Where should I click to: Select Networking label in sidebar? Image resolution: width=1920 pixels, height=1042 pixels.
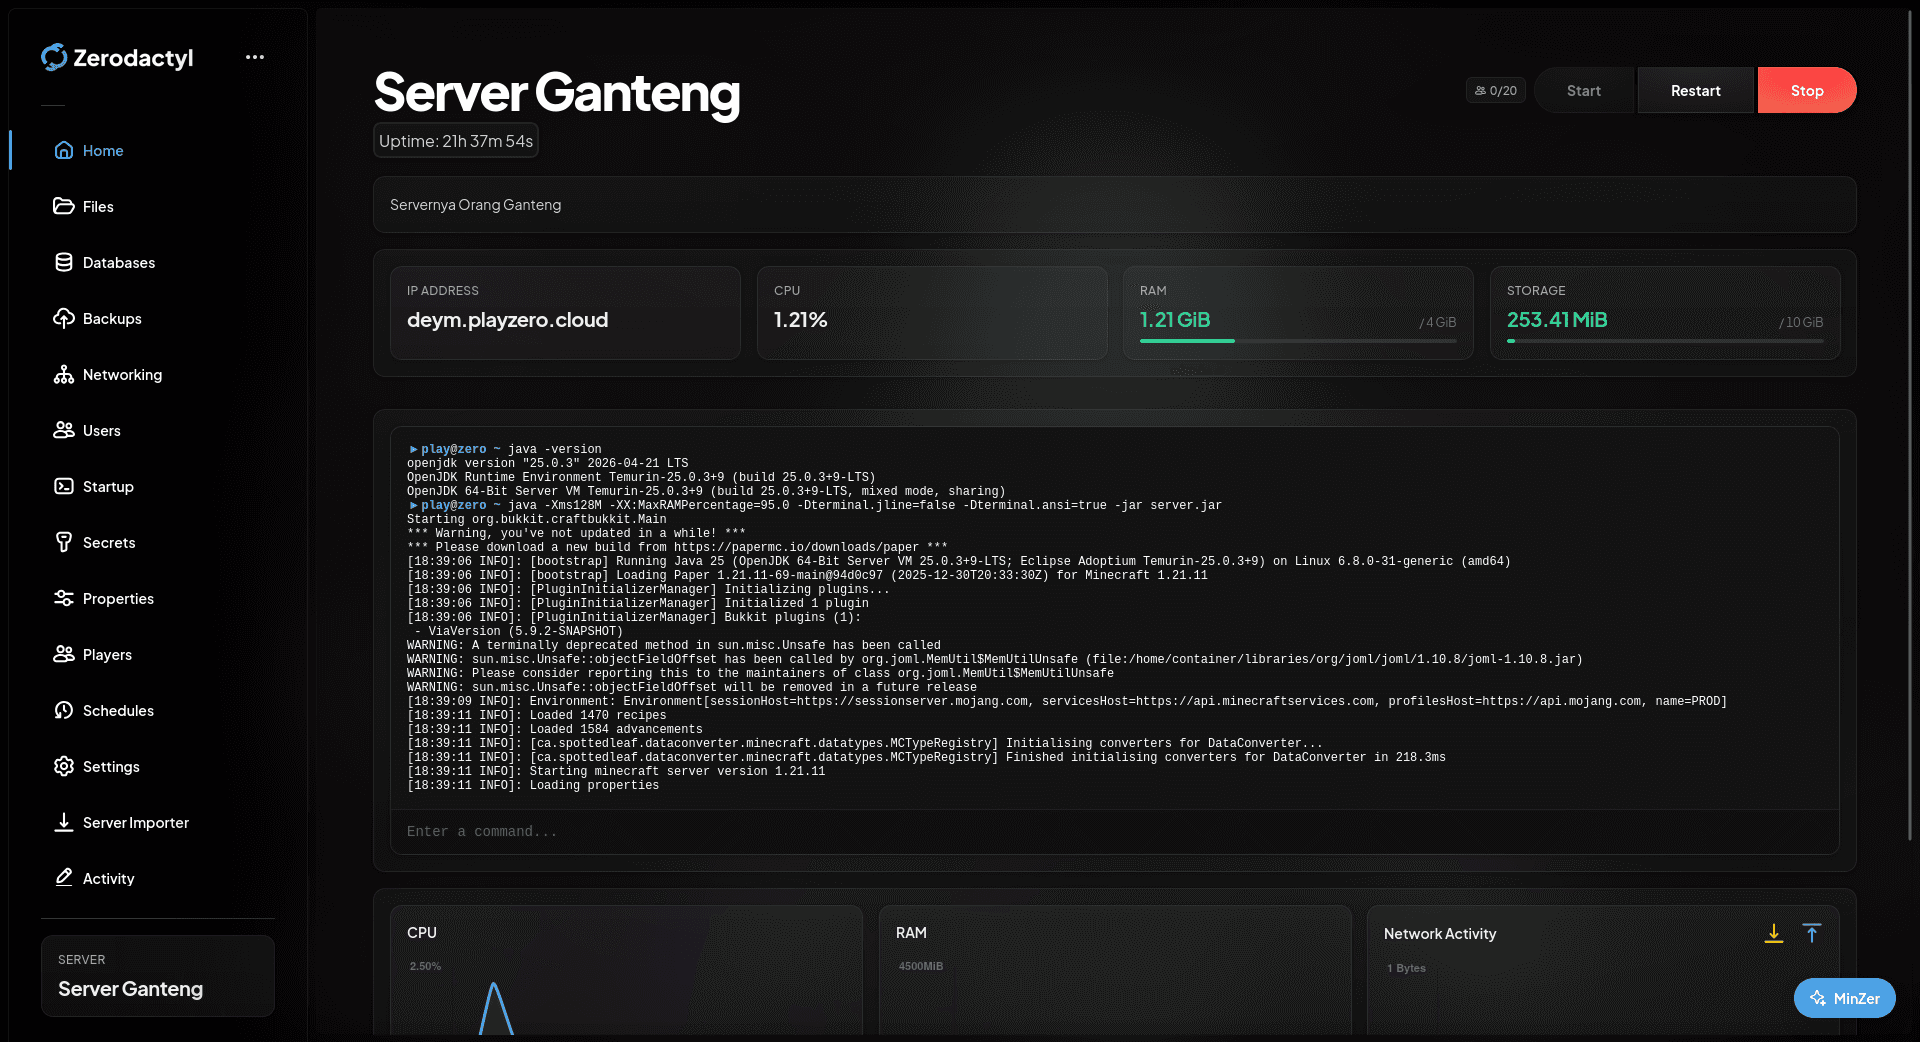(122, 374)
